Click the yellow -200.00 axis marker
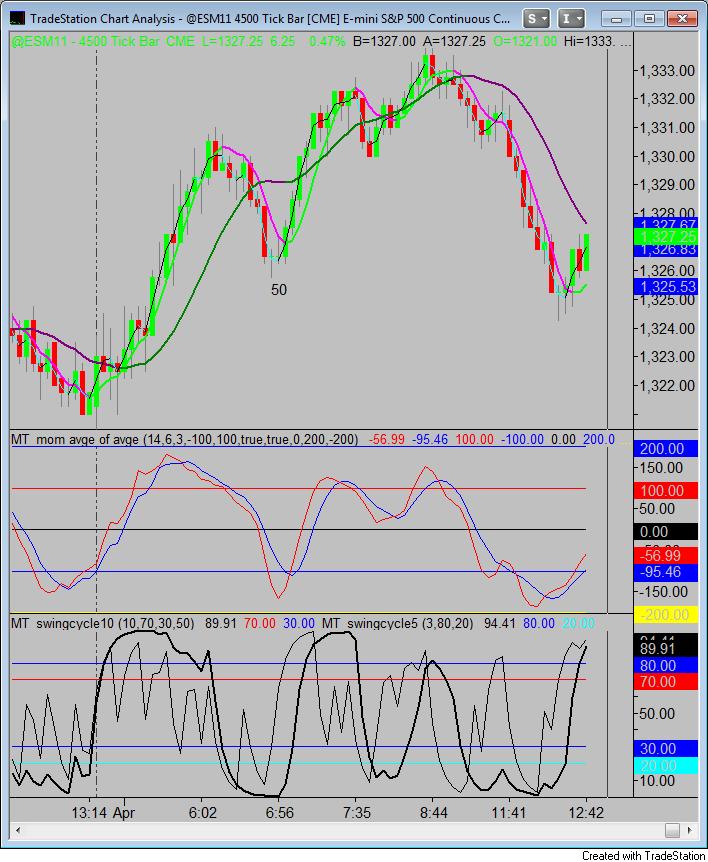The width and height of the screenshot is (708, 862). (x=666, y=615)
